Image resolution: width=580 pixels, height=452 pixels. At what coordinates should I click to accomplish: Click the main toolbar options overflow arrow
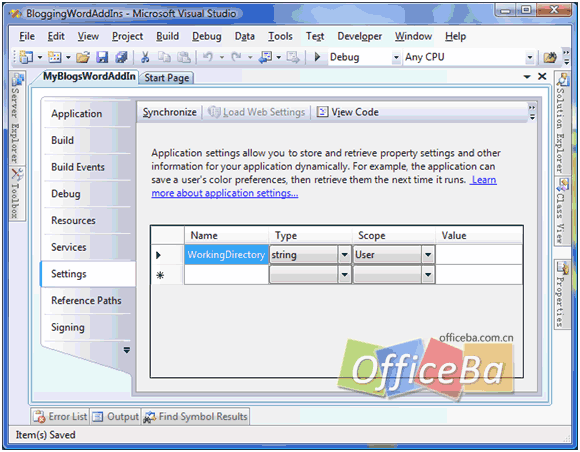[x=567, y=57]
